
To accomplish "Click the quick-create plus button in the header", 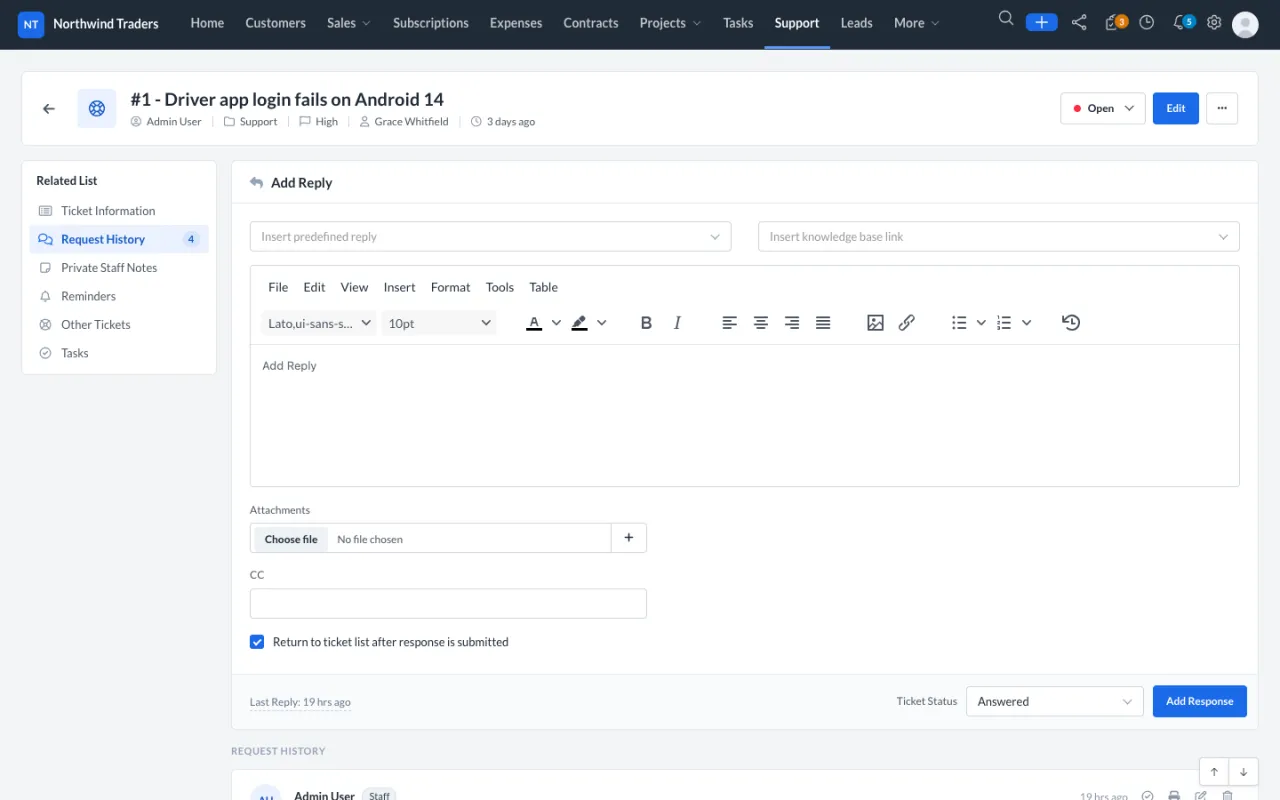I will 1041,22.
